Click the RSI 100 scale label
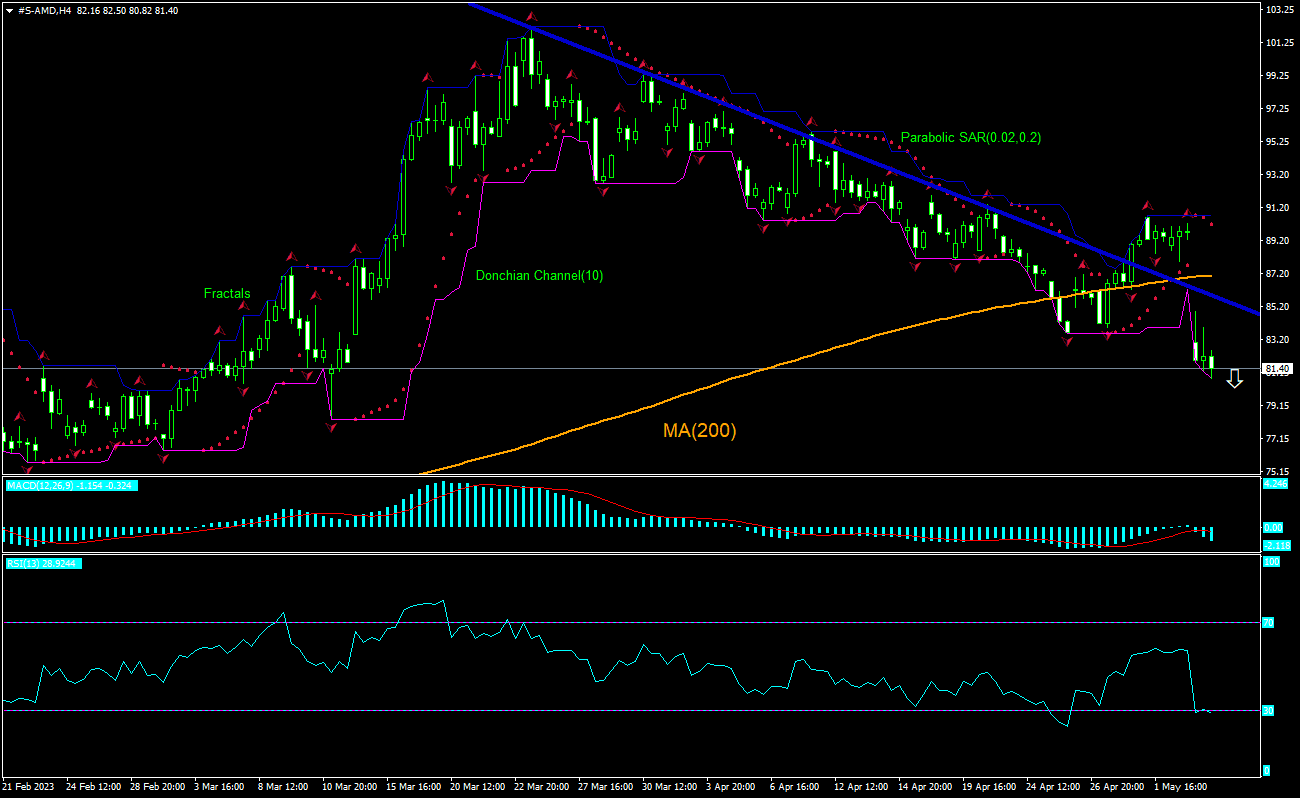Viewport: 1300px width, 798px height. [x=1270, y=563]
